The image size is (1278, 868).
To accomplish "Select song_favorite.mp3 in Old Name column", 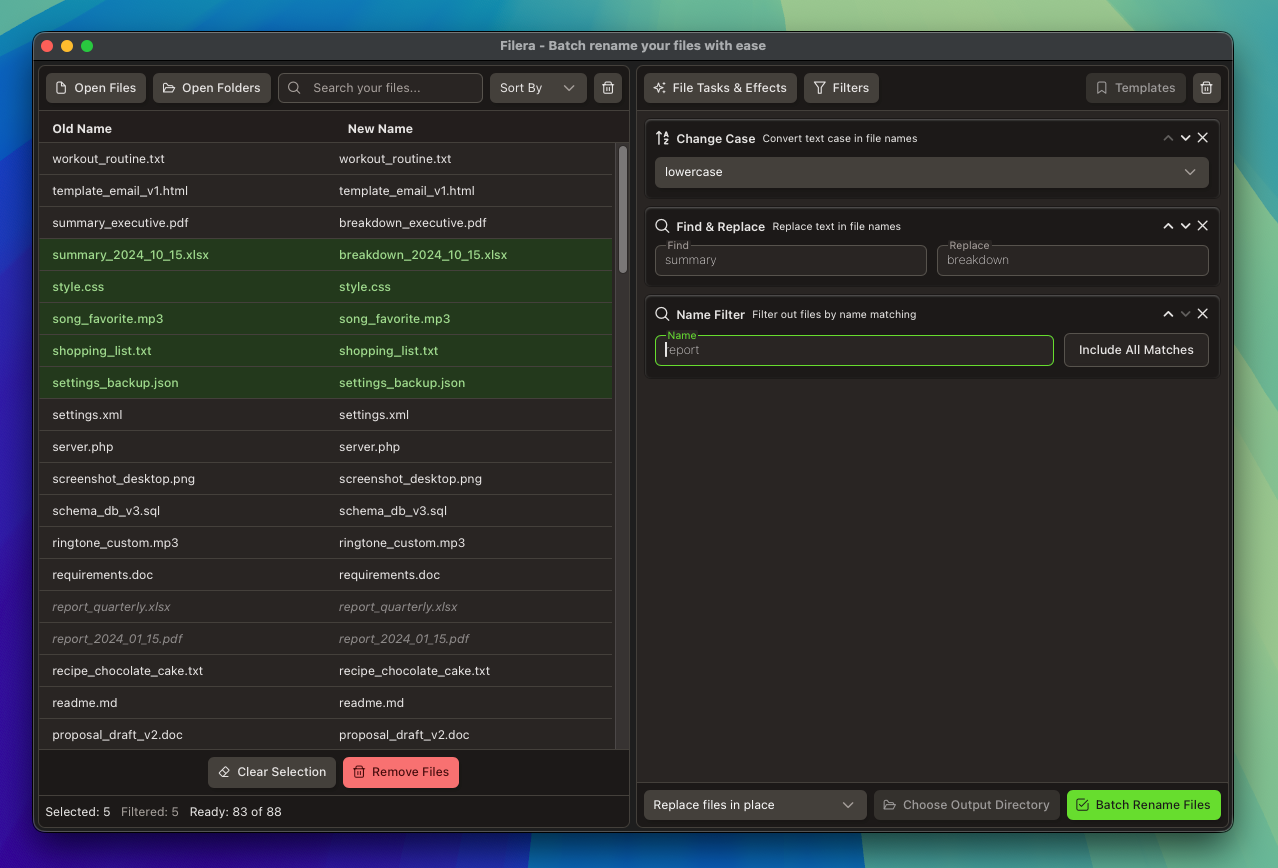I will [x=107, y=319].
